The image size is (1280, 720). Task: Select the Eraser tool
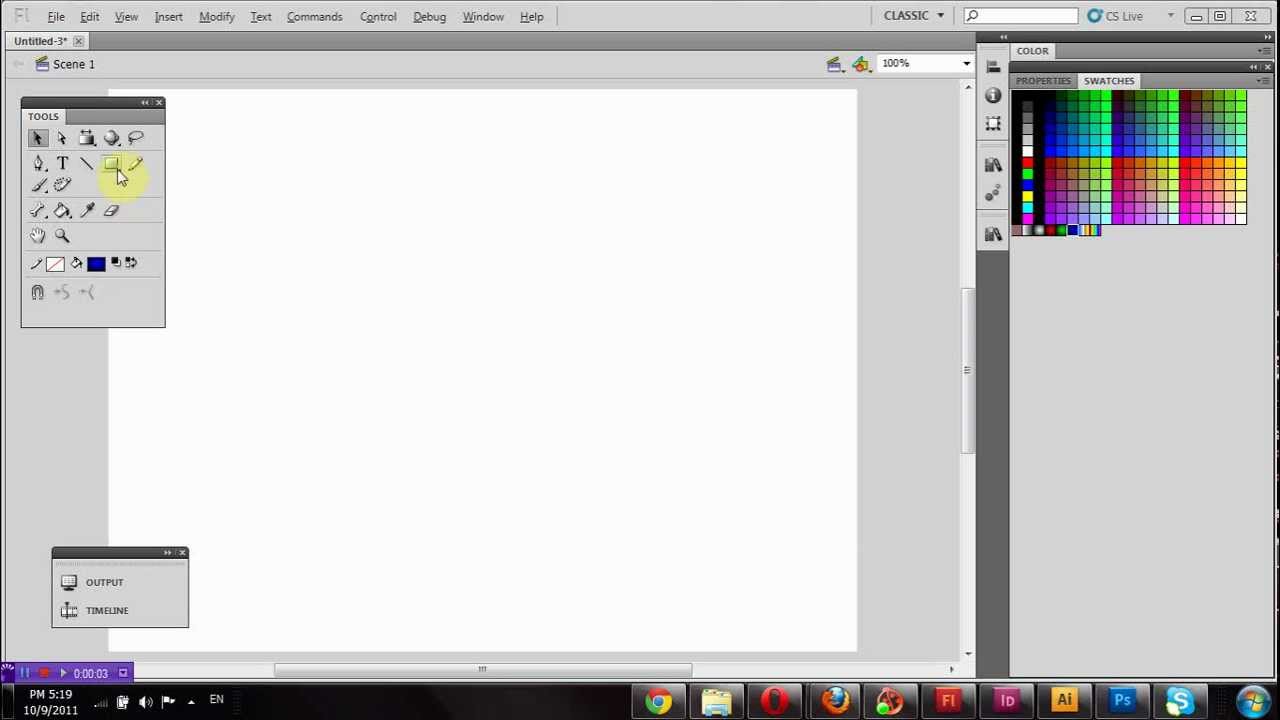[x=111, y=211]
